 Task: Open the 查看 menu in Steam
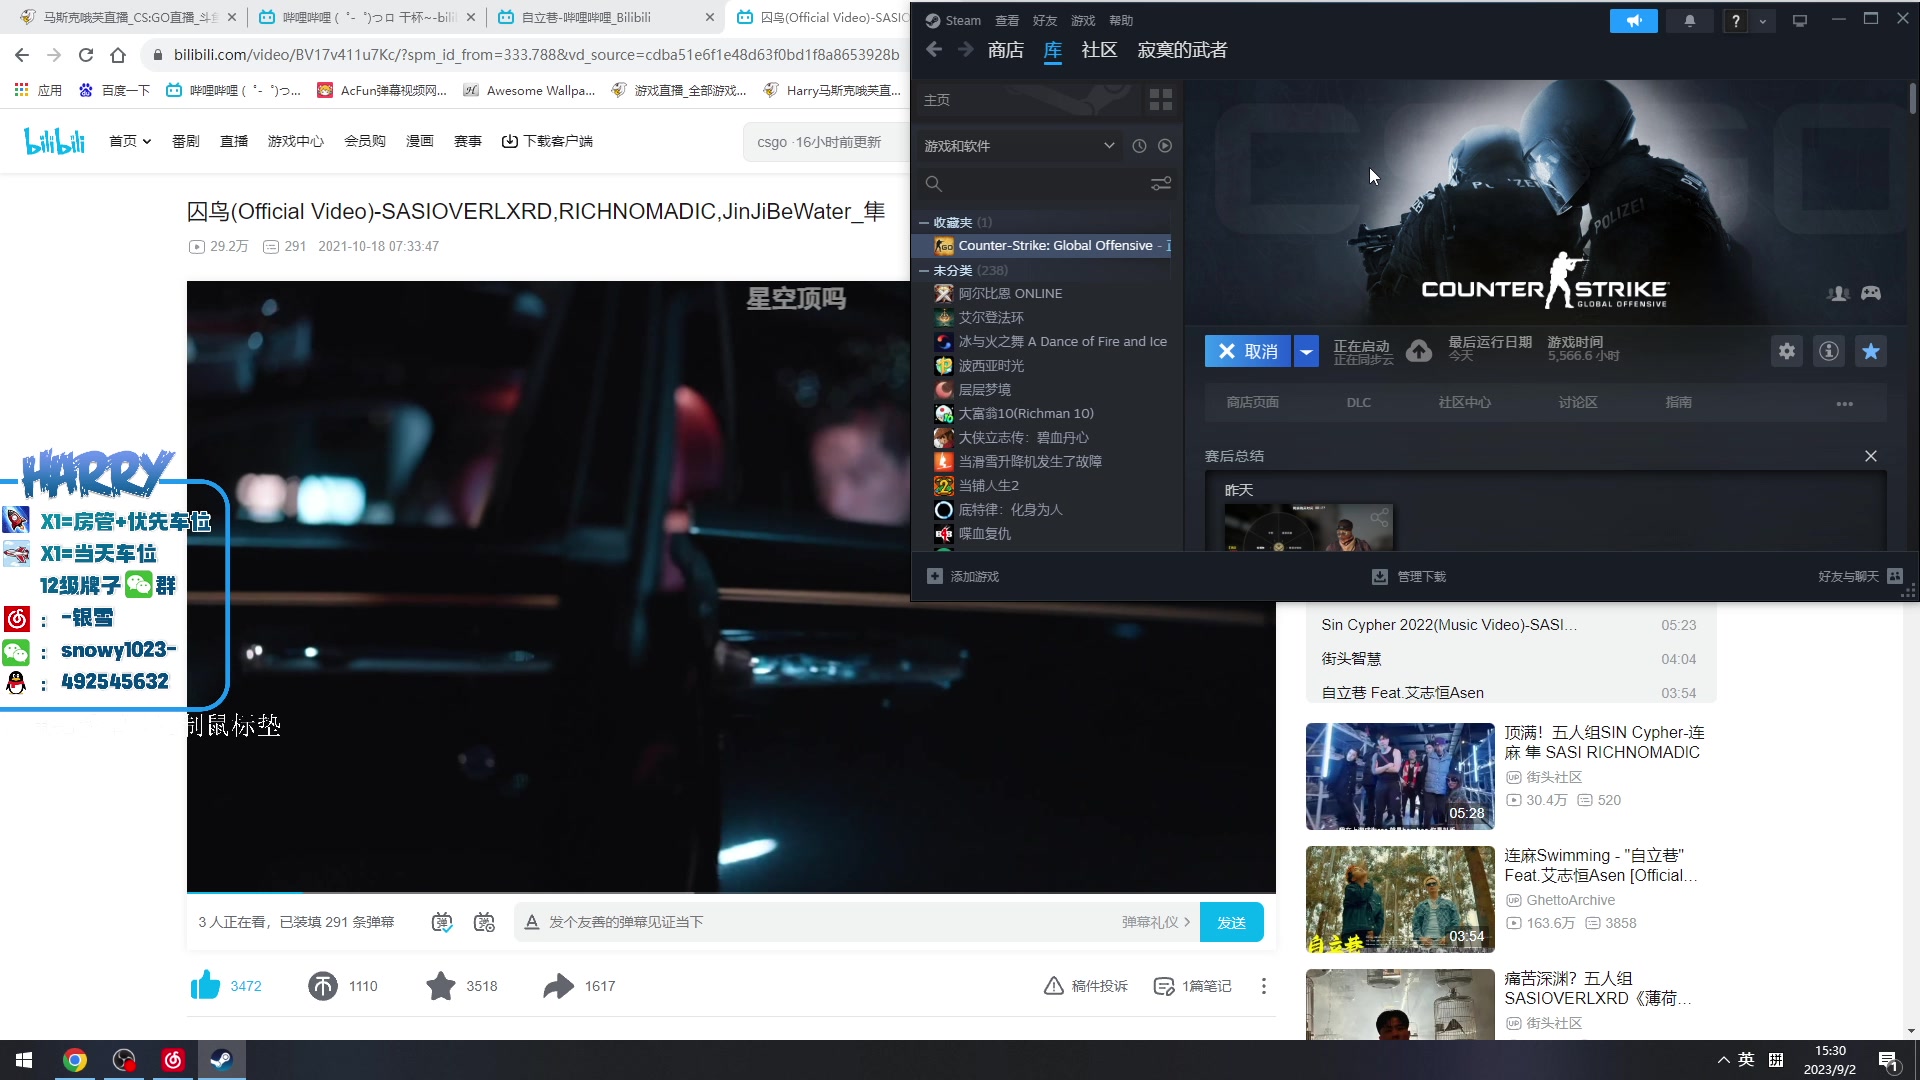tap(1007, 21)
